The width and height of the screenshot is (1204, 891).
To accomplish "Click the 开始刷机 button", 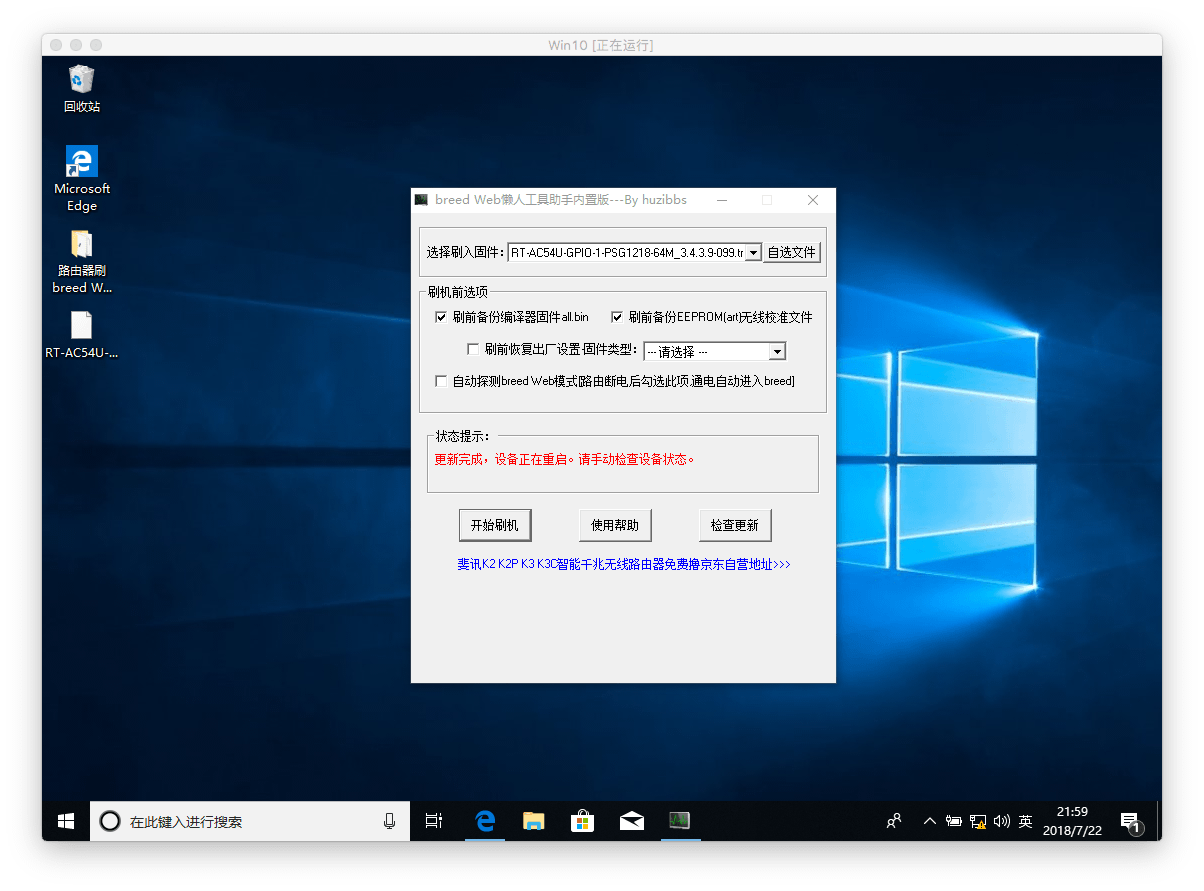I will click(x=495, y=525).
